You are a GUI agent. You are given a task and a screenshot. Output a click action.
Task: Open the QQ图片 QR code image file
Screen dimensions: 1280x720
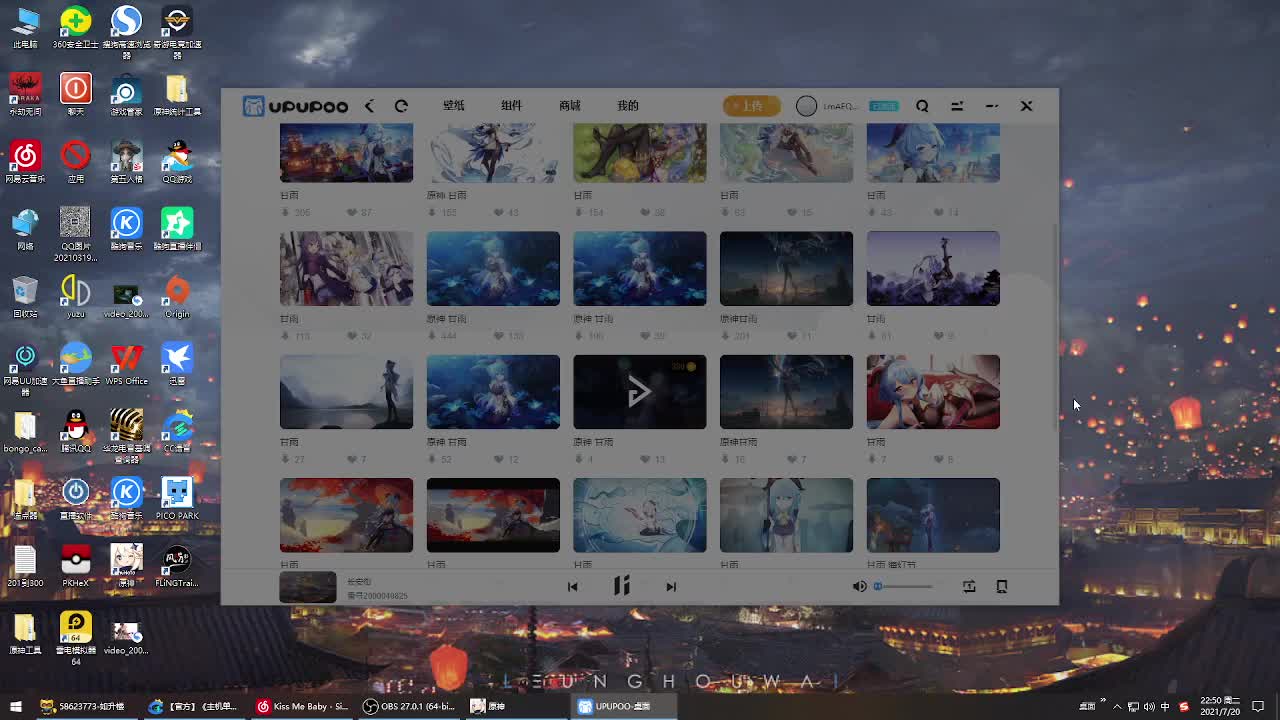point(75,234)
